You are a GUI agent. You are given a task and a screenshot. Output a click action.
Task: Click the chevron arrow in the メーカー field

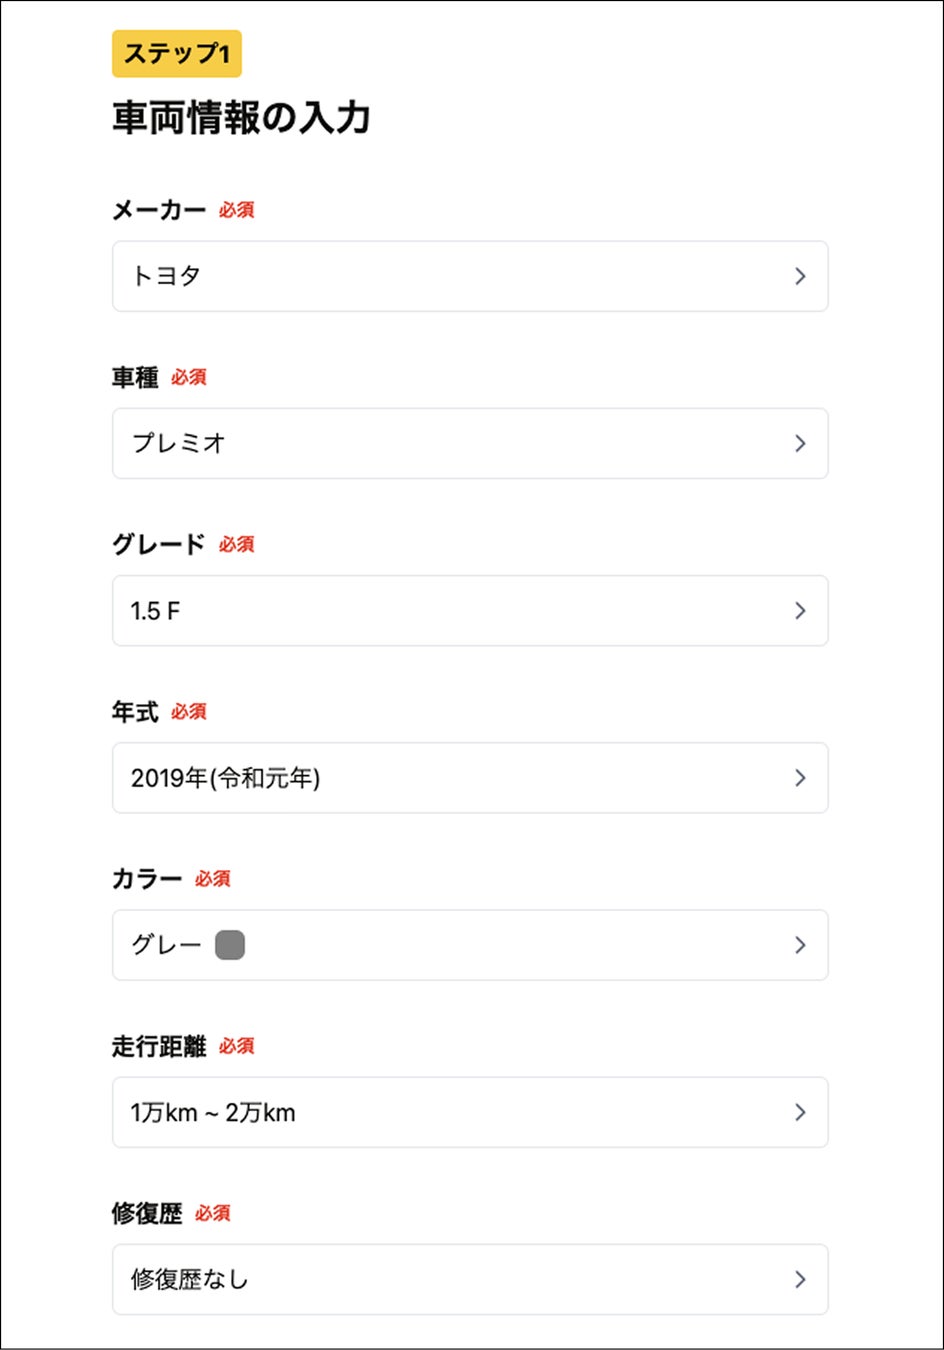click(x=800, y=276)
